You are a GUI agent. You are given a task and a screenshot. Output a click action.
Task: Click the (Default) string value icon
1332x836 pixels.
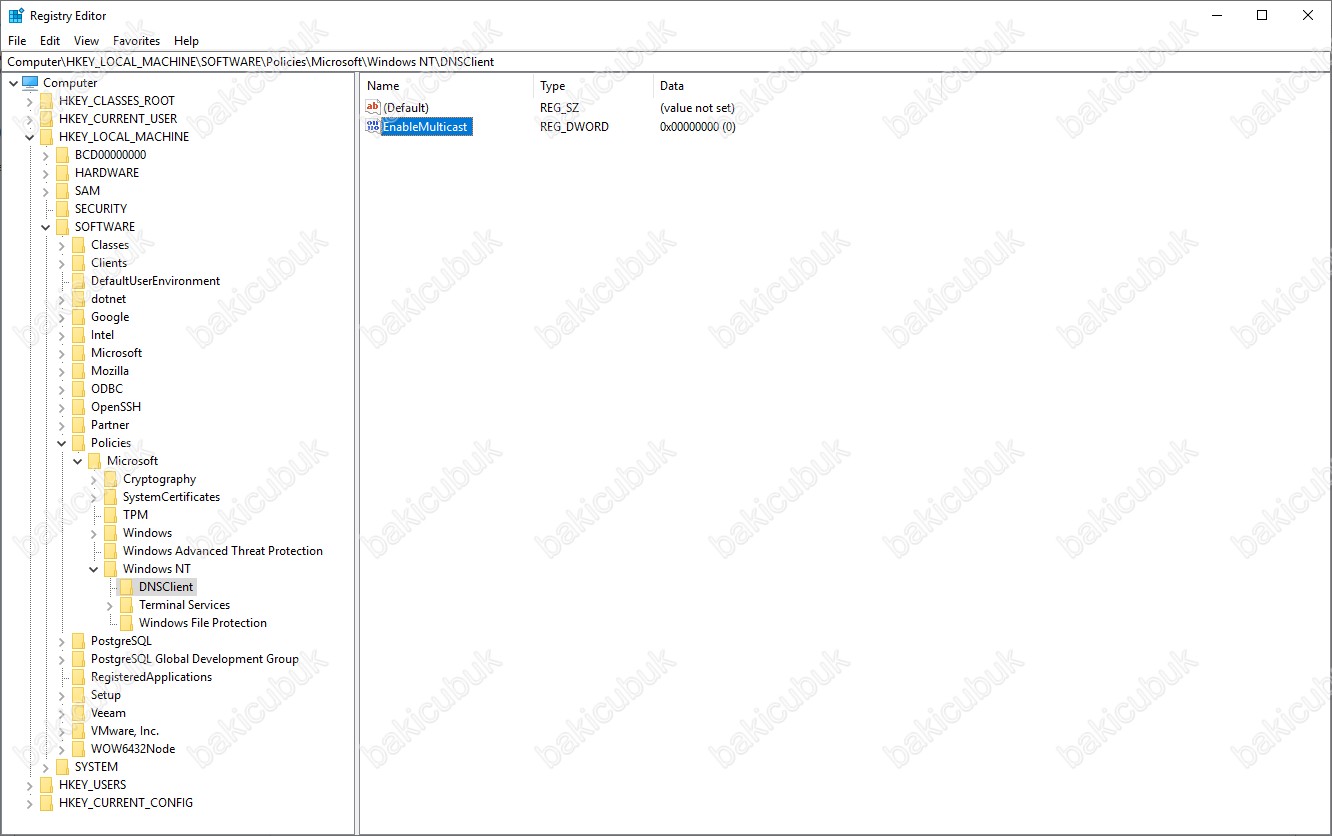point(373,108)
